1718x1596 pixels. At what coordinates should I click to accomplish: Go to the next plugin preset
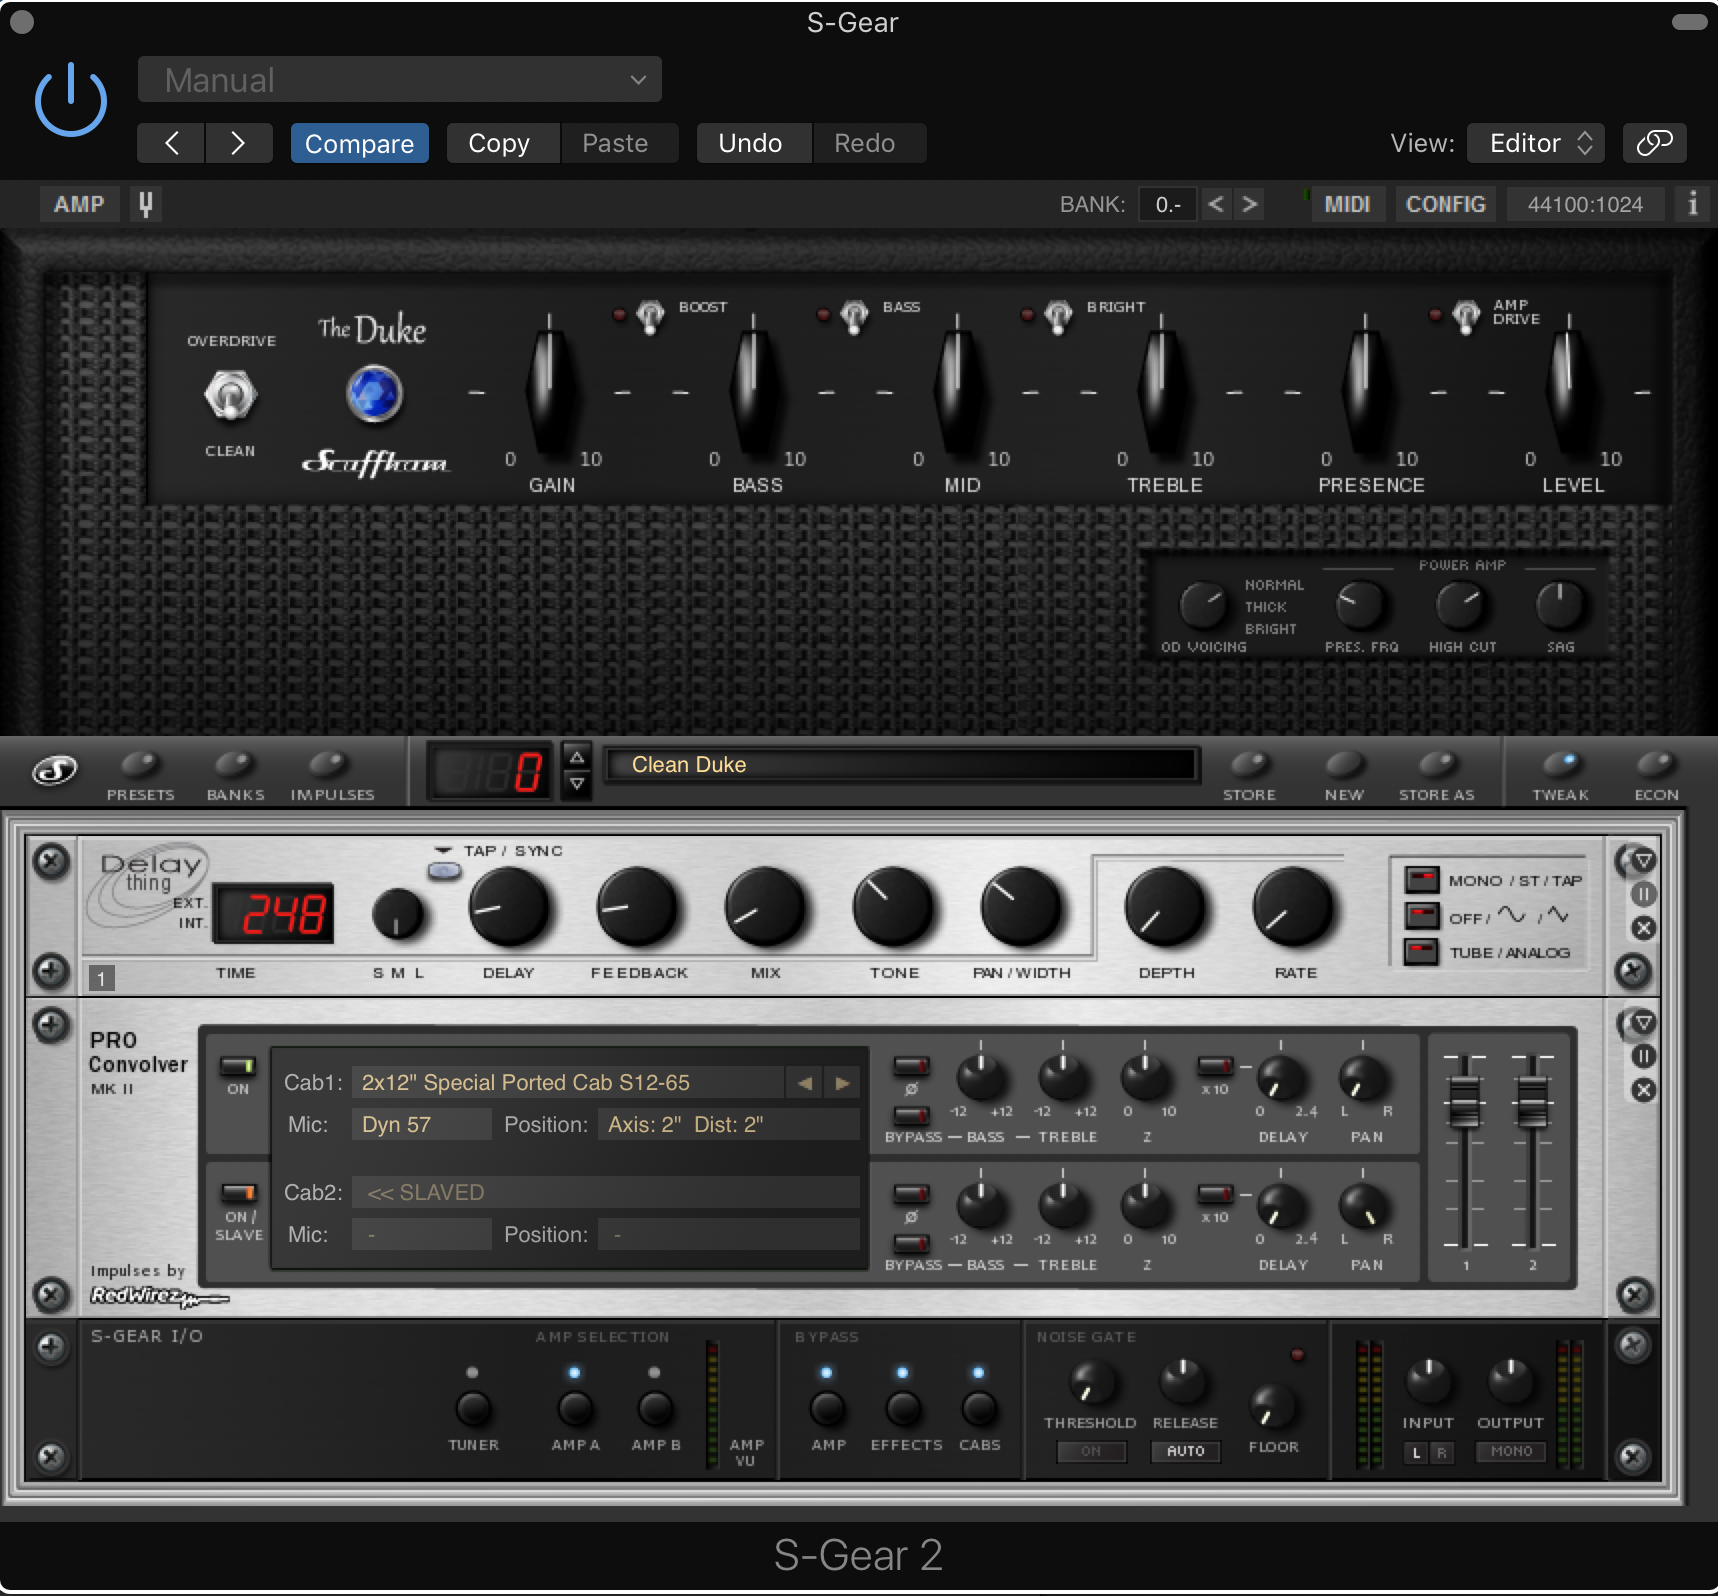click(238, 143)
